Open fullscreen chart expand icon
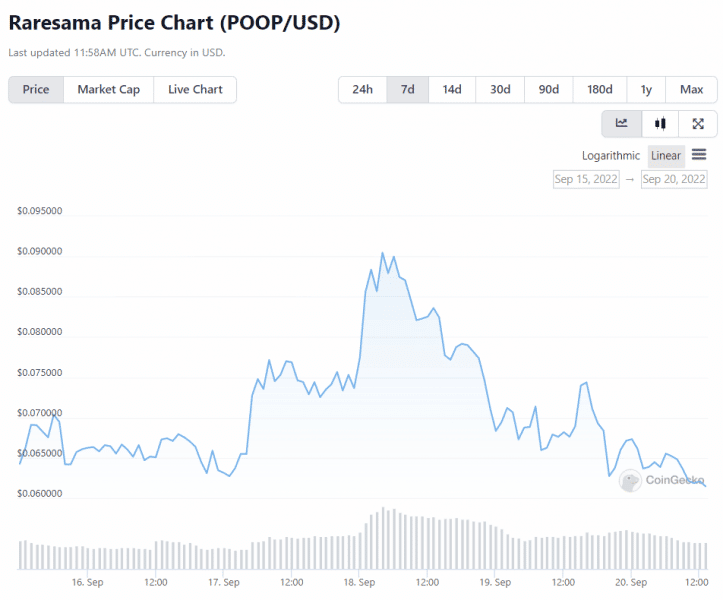Screen dimensions: 723x600 point(698,124)
